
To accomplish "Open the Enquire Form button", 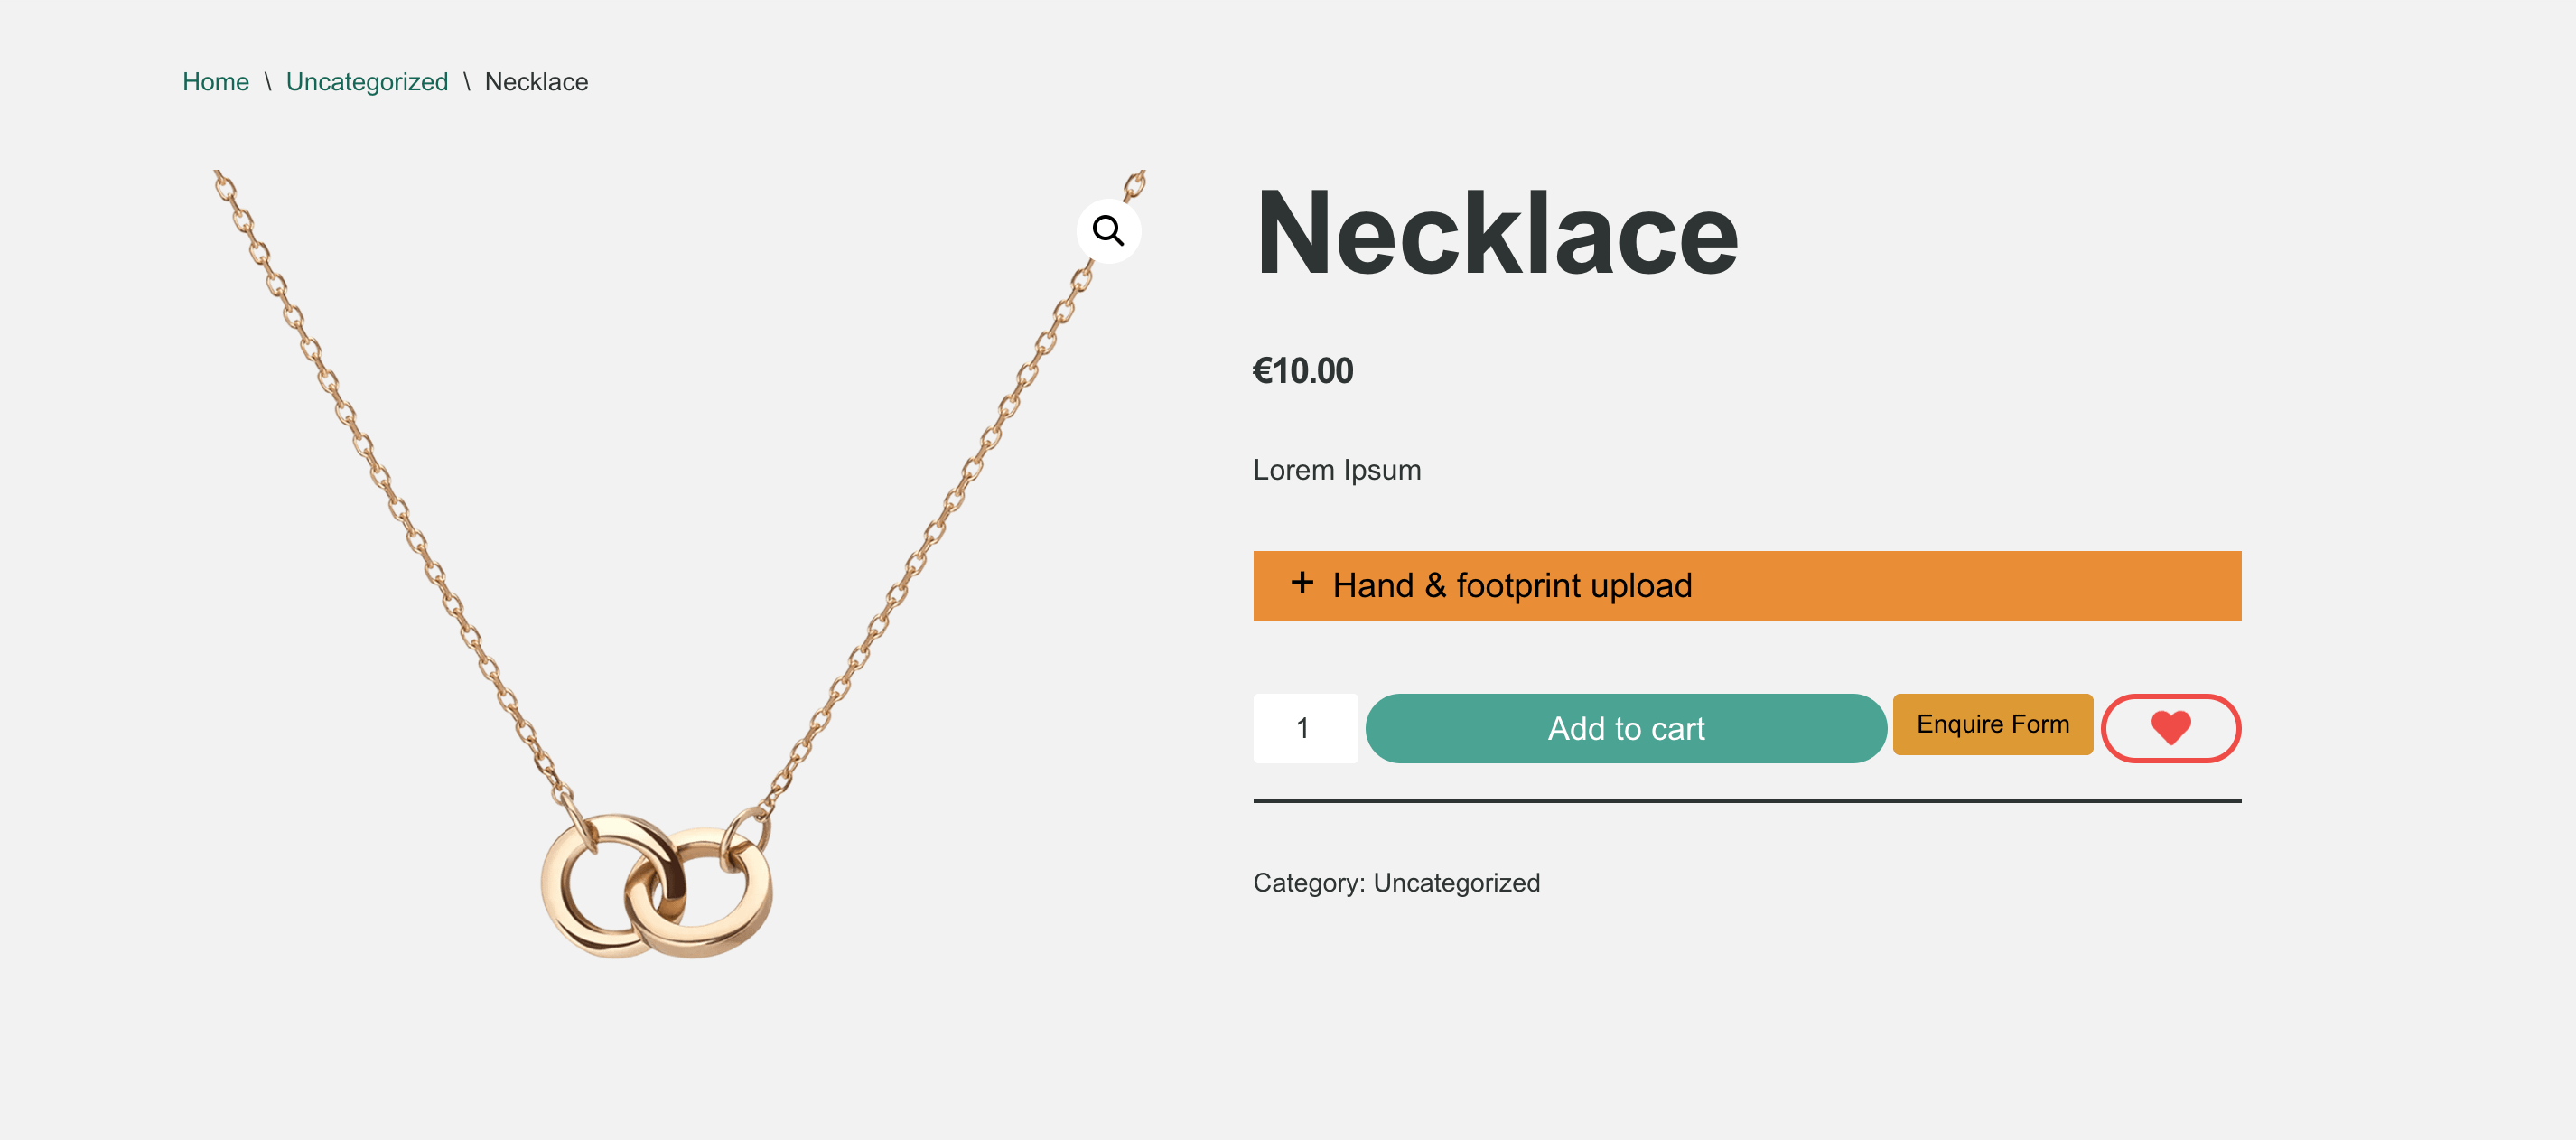I will (x=1992, y=724).
